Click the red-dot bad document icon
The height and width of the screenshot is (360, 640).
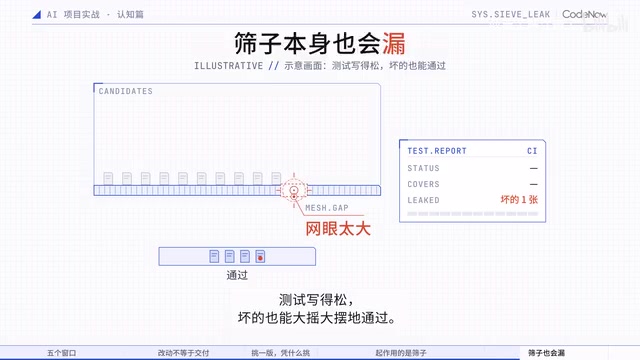(x=260, y=256)
